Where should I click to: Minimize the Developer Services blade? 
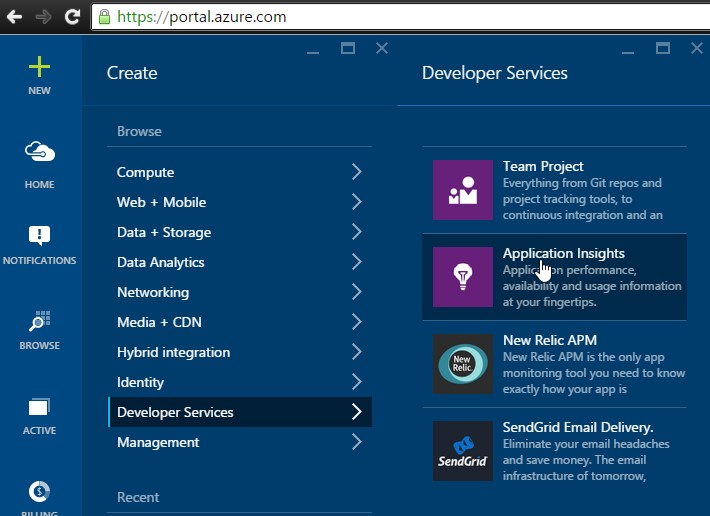click(x=628, y=53)
